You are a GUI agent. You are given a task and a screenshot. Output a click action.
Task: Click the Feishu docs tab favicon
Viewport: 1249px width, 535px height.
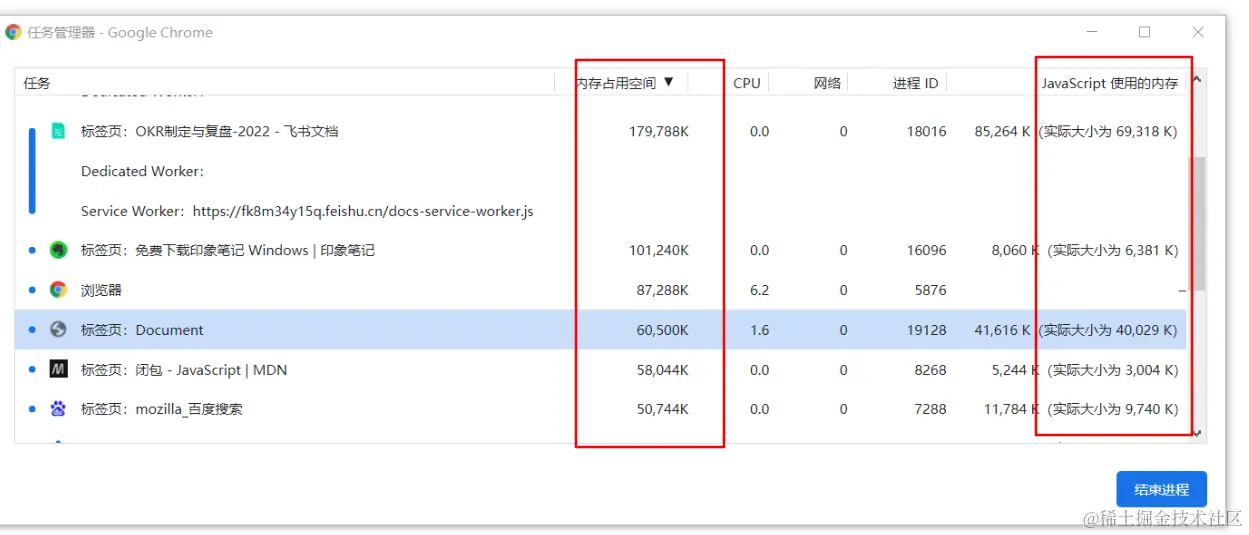point(59,131)
